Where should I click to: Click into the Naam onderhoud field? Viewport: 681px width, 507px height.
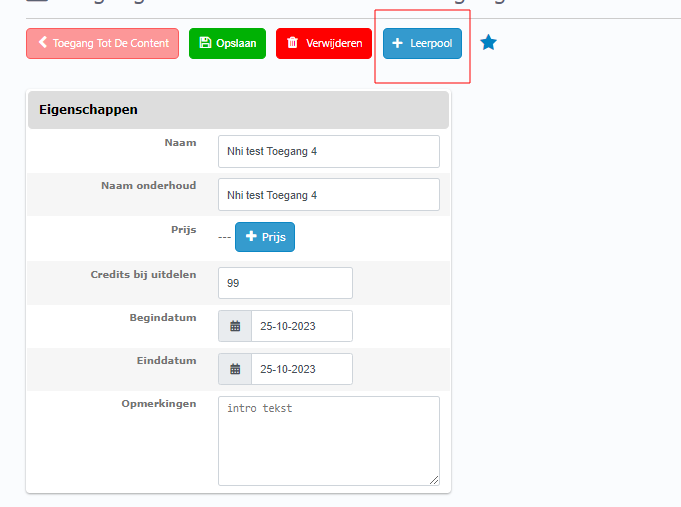[x=328, y=195]
